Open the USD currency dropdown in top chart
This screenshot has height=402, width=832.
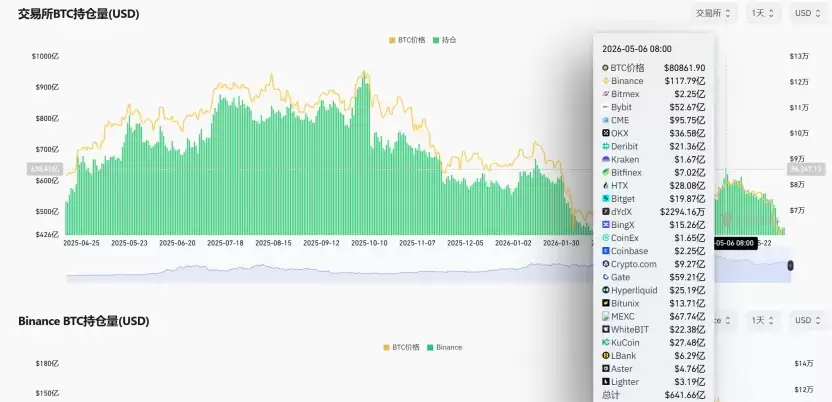click(807, 13)
